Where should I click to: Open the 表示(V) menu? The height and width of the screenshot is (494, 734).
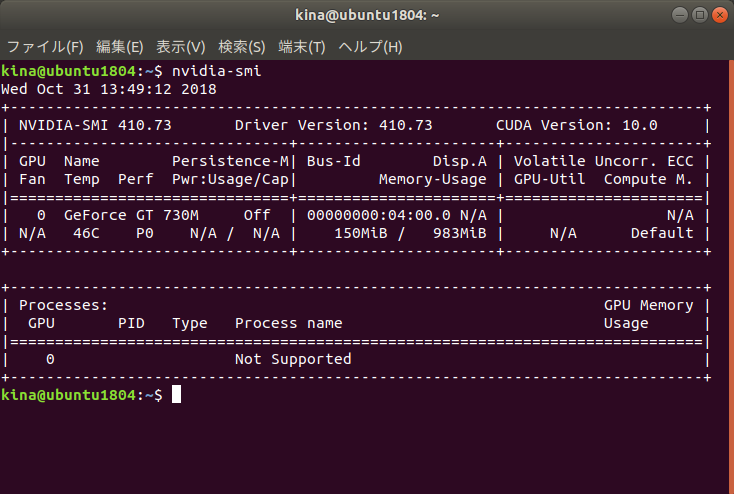180,47
